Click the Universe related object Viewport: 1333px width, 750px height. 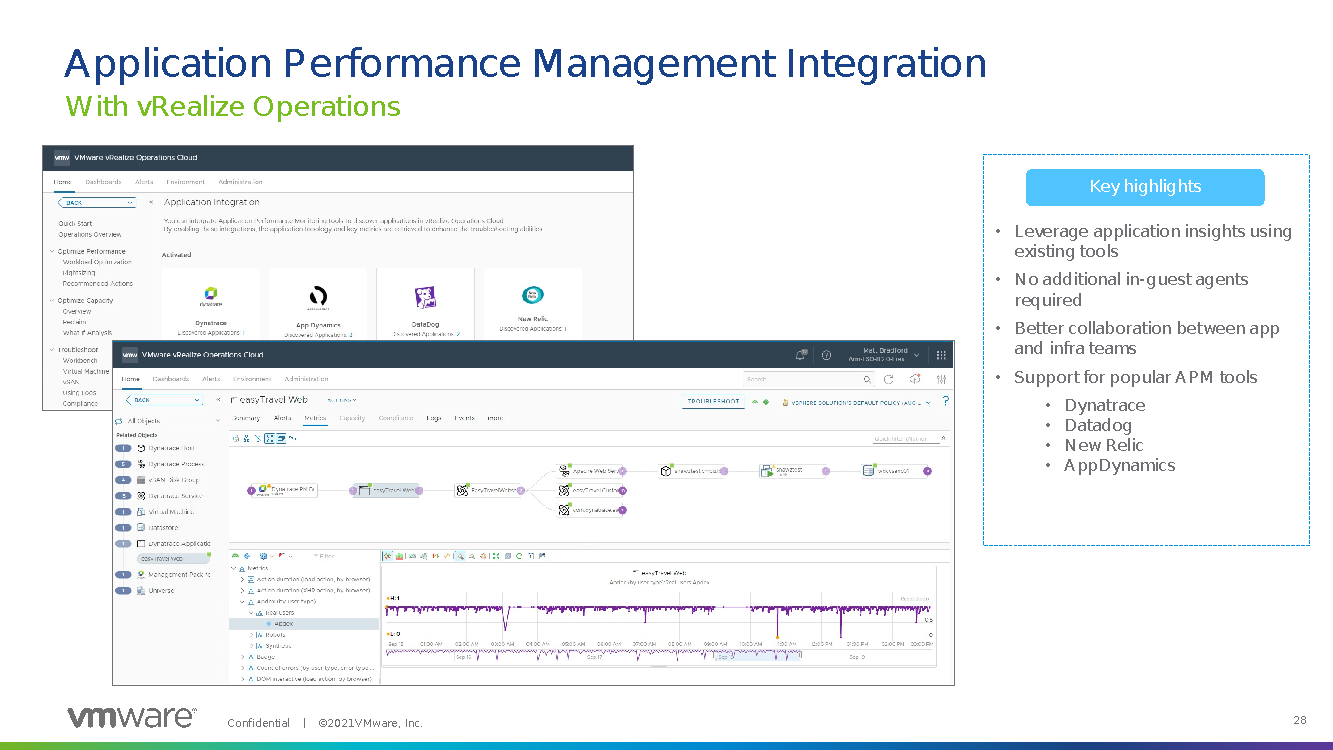[161, 590]
